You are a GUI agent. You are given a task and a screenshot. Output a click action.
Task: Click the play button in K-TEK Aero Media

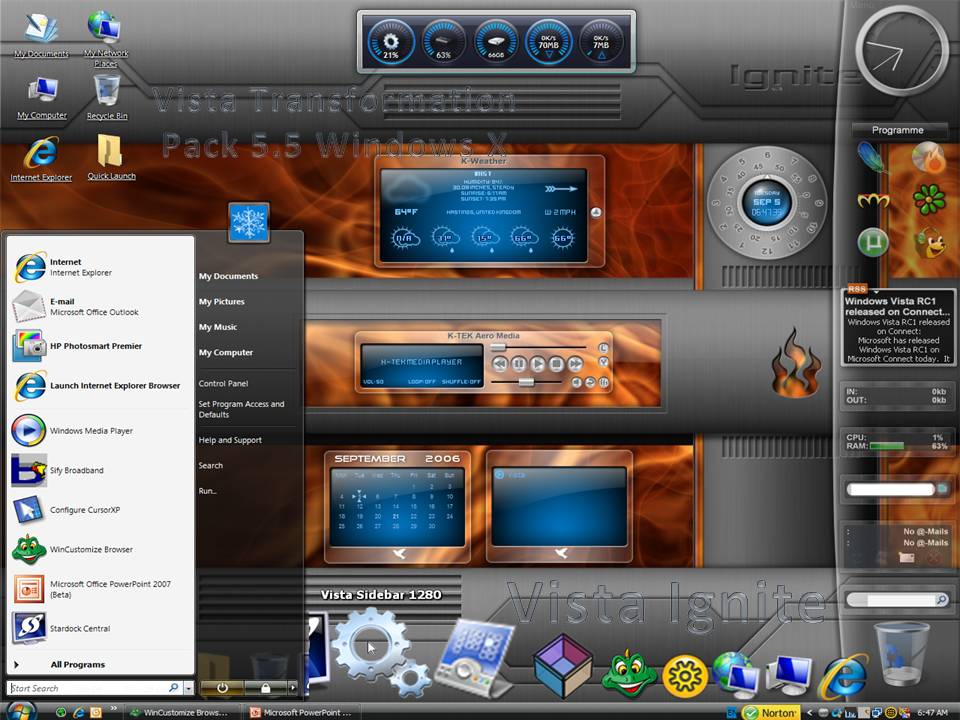point(538,364)
